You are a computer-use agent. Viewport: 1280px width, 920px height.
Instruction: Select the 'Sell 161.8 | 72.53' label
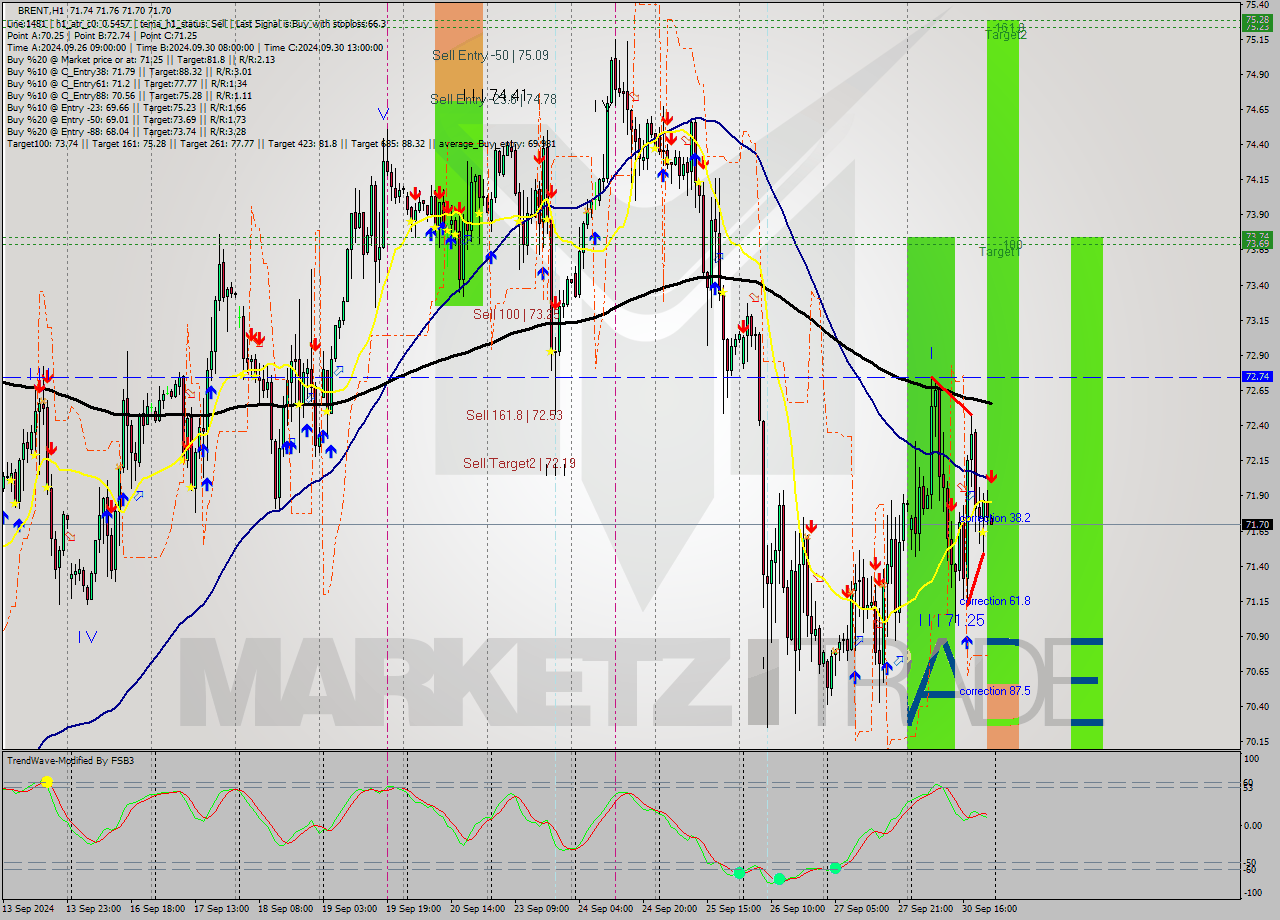[x=514, y=415]
